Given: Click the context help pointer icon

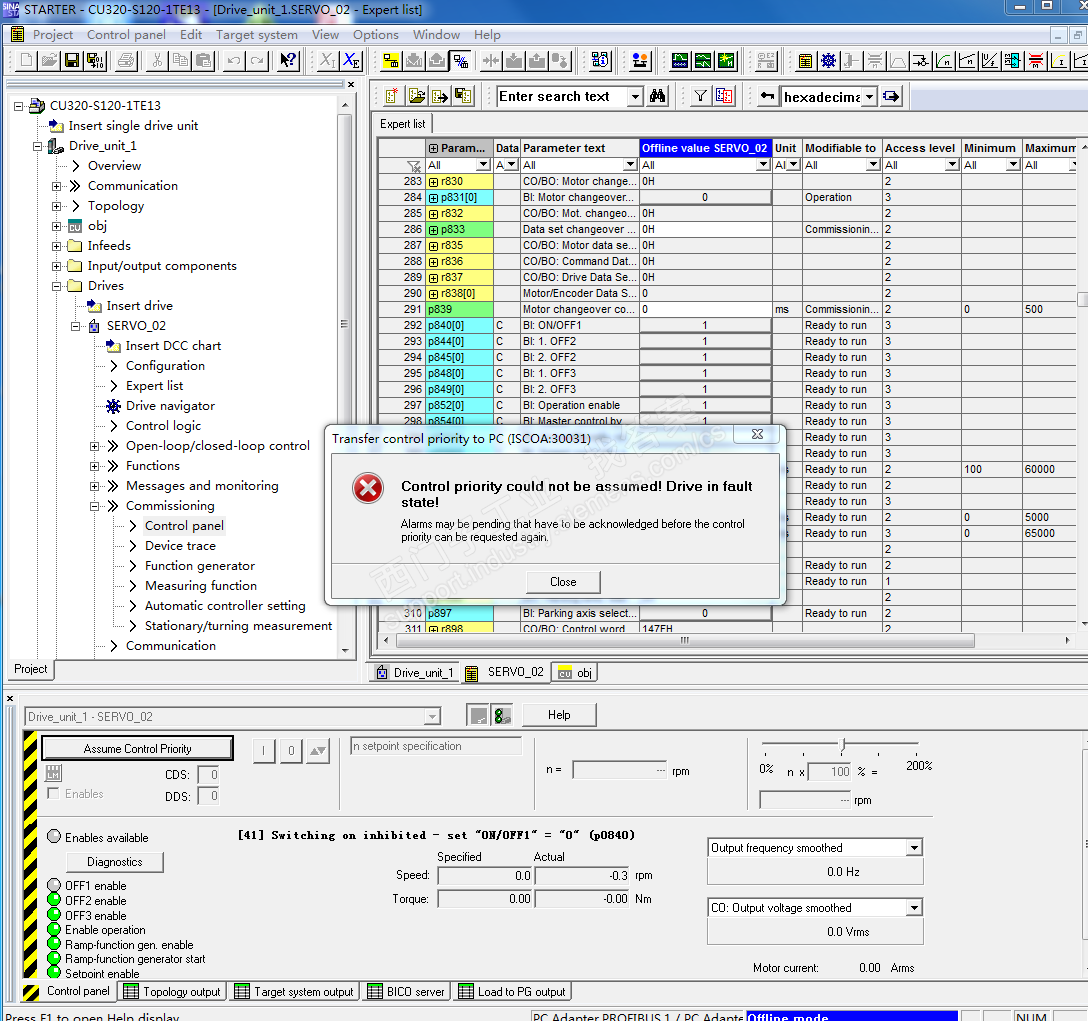Looking at the screenshot, I should click(x=288, y=61).
